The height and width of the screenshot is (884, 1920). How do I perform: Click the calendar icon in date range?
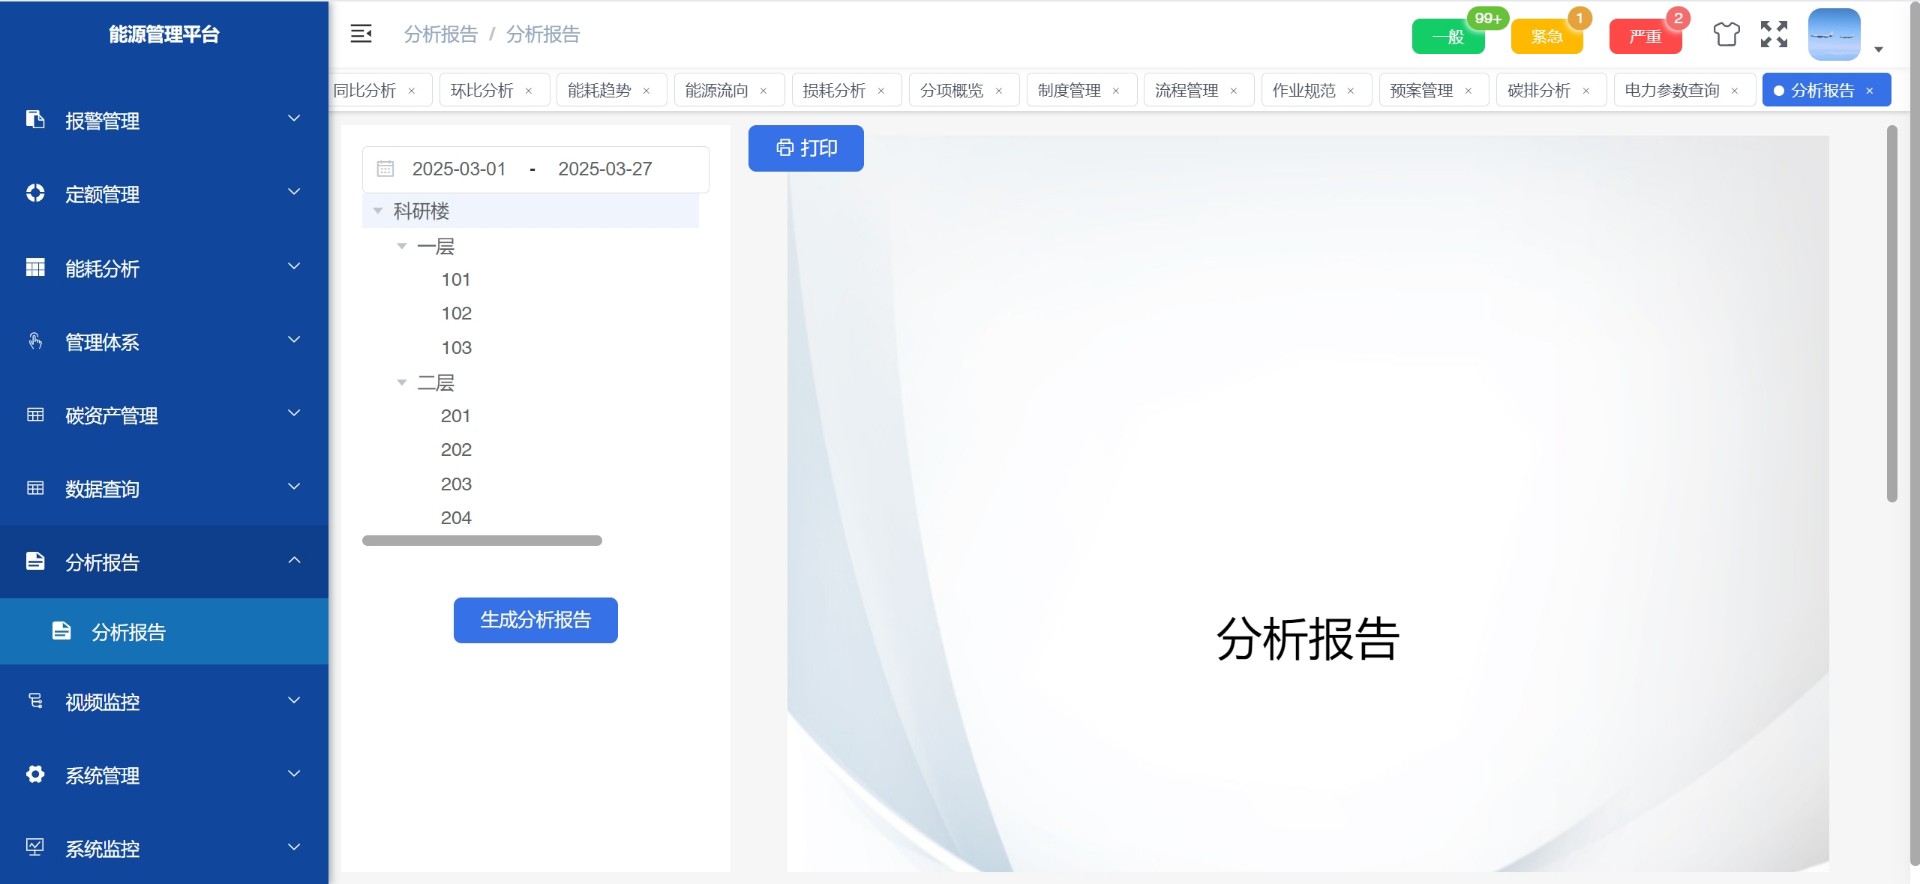pyautogui.click(x=385, y=169)
